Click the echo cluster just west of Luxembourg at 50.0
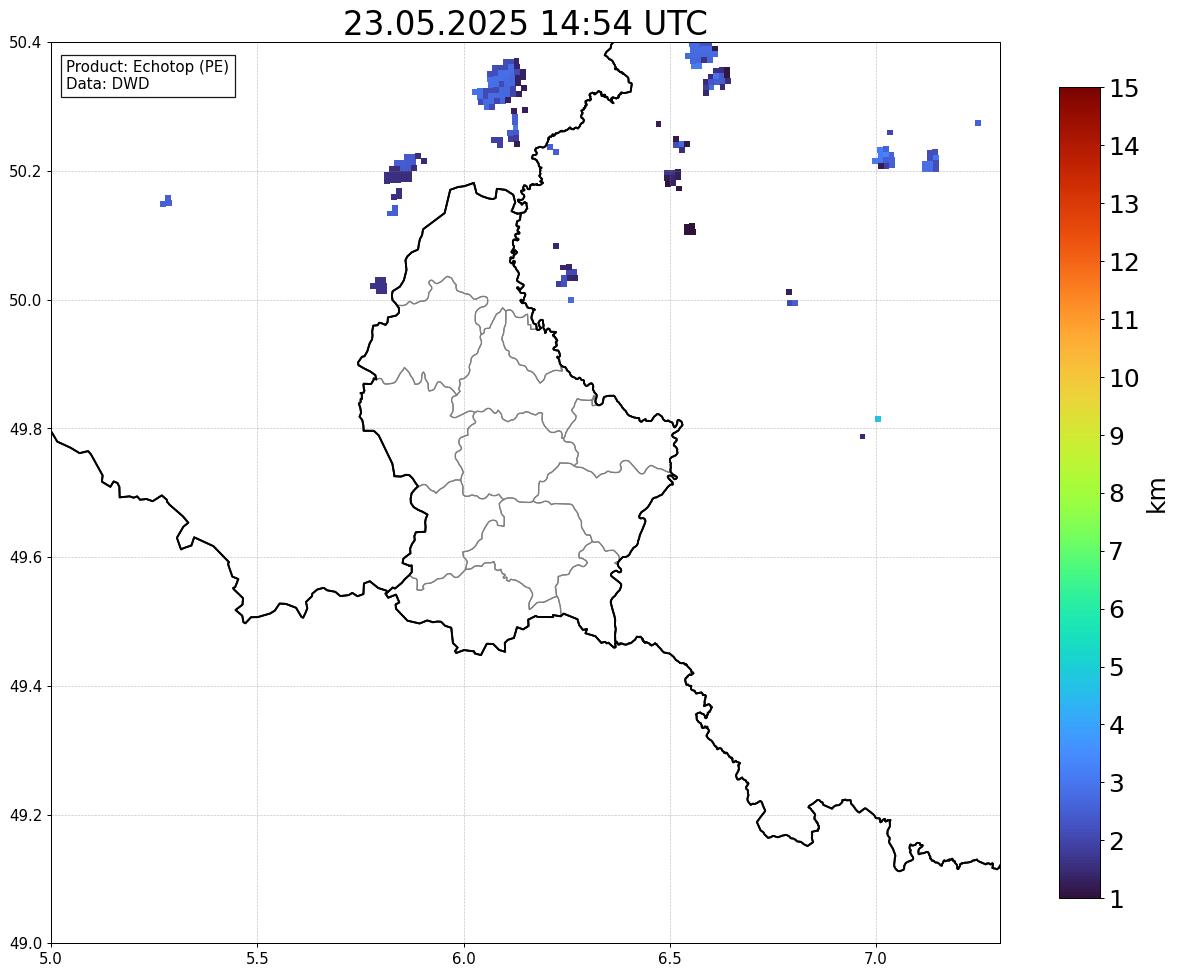Image resolution: width=1178 pixels, height=976 pixels. [379, 285]
